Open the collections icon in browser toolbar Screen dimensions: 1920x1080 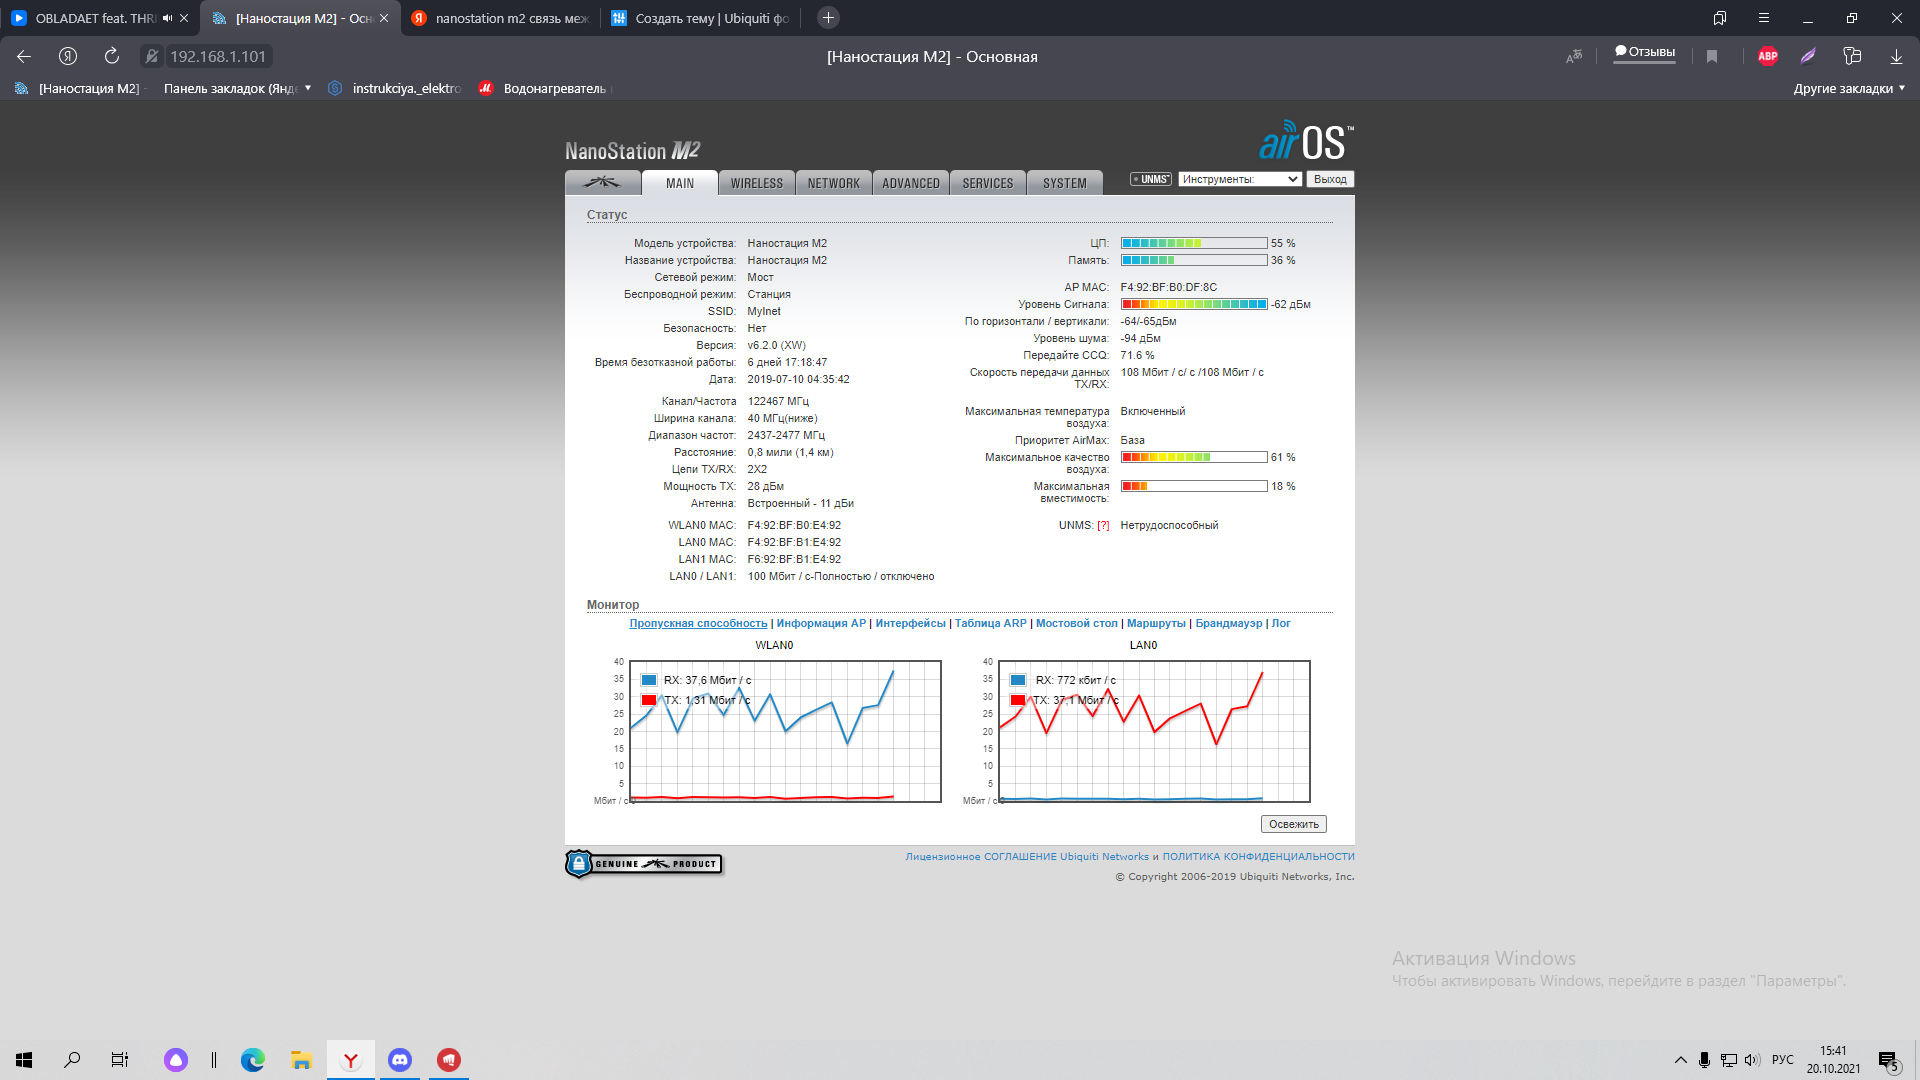coord(1852,57)
